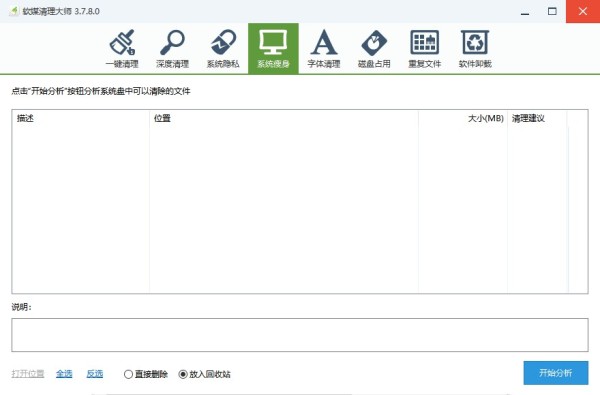Screen dimensions: 600x395
Task: Minimize the 软媒清理大师 window
Action: click(525, 11)
